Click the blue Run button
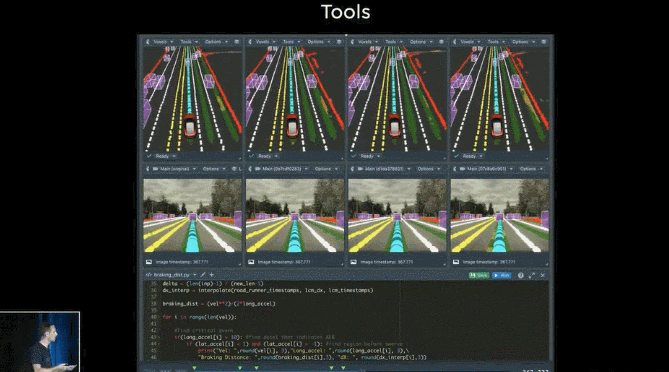This screenshot has width=669, height=372. [x=502, y=276]
